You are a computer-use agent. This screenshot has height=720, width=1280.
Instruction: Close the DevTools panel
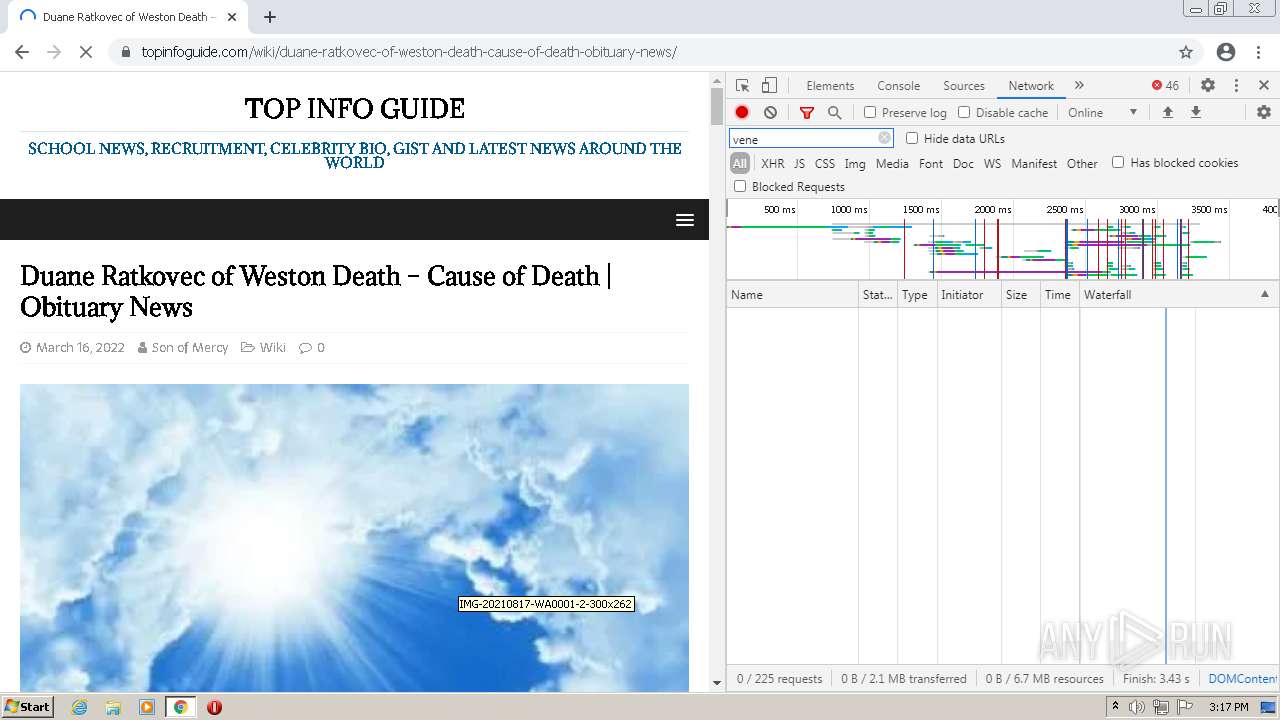click(1264, 86)
